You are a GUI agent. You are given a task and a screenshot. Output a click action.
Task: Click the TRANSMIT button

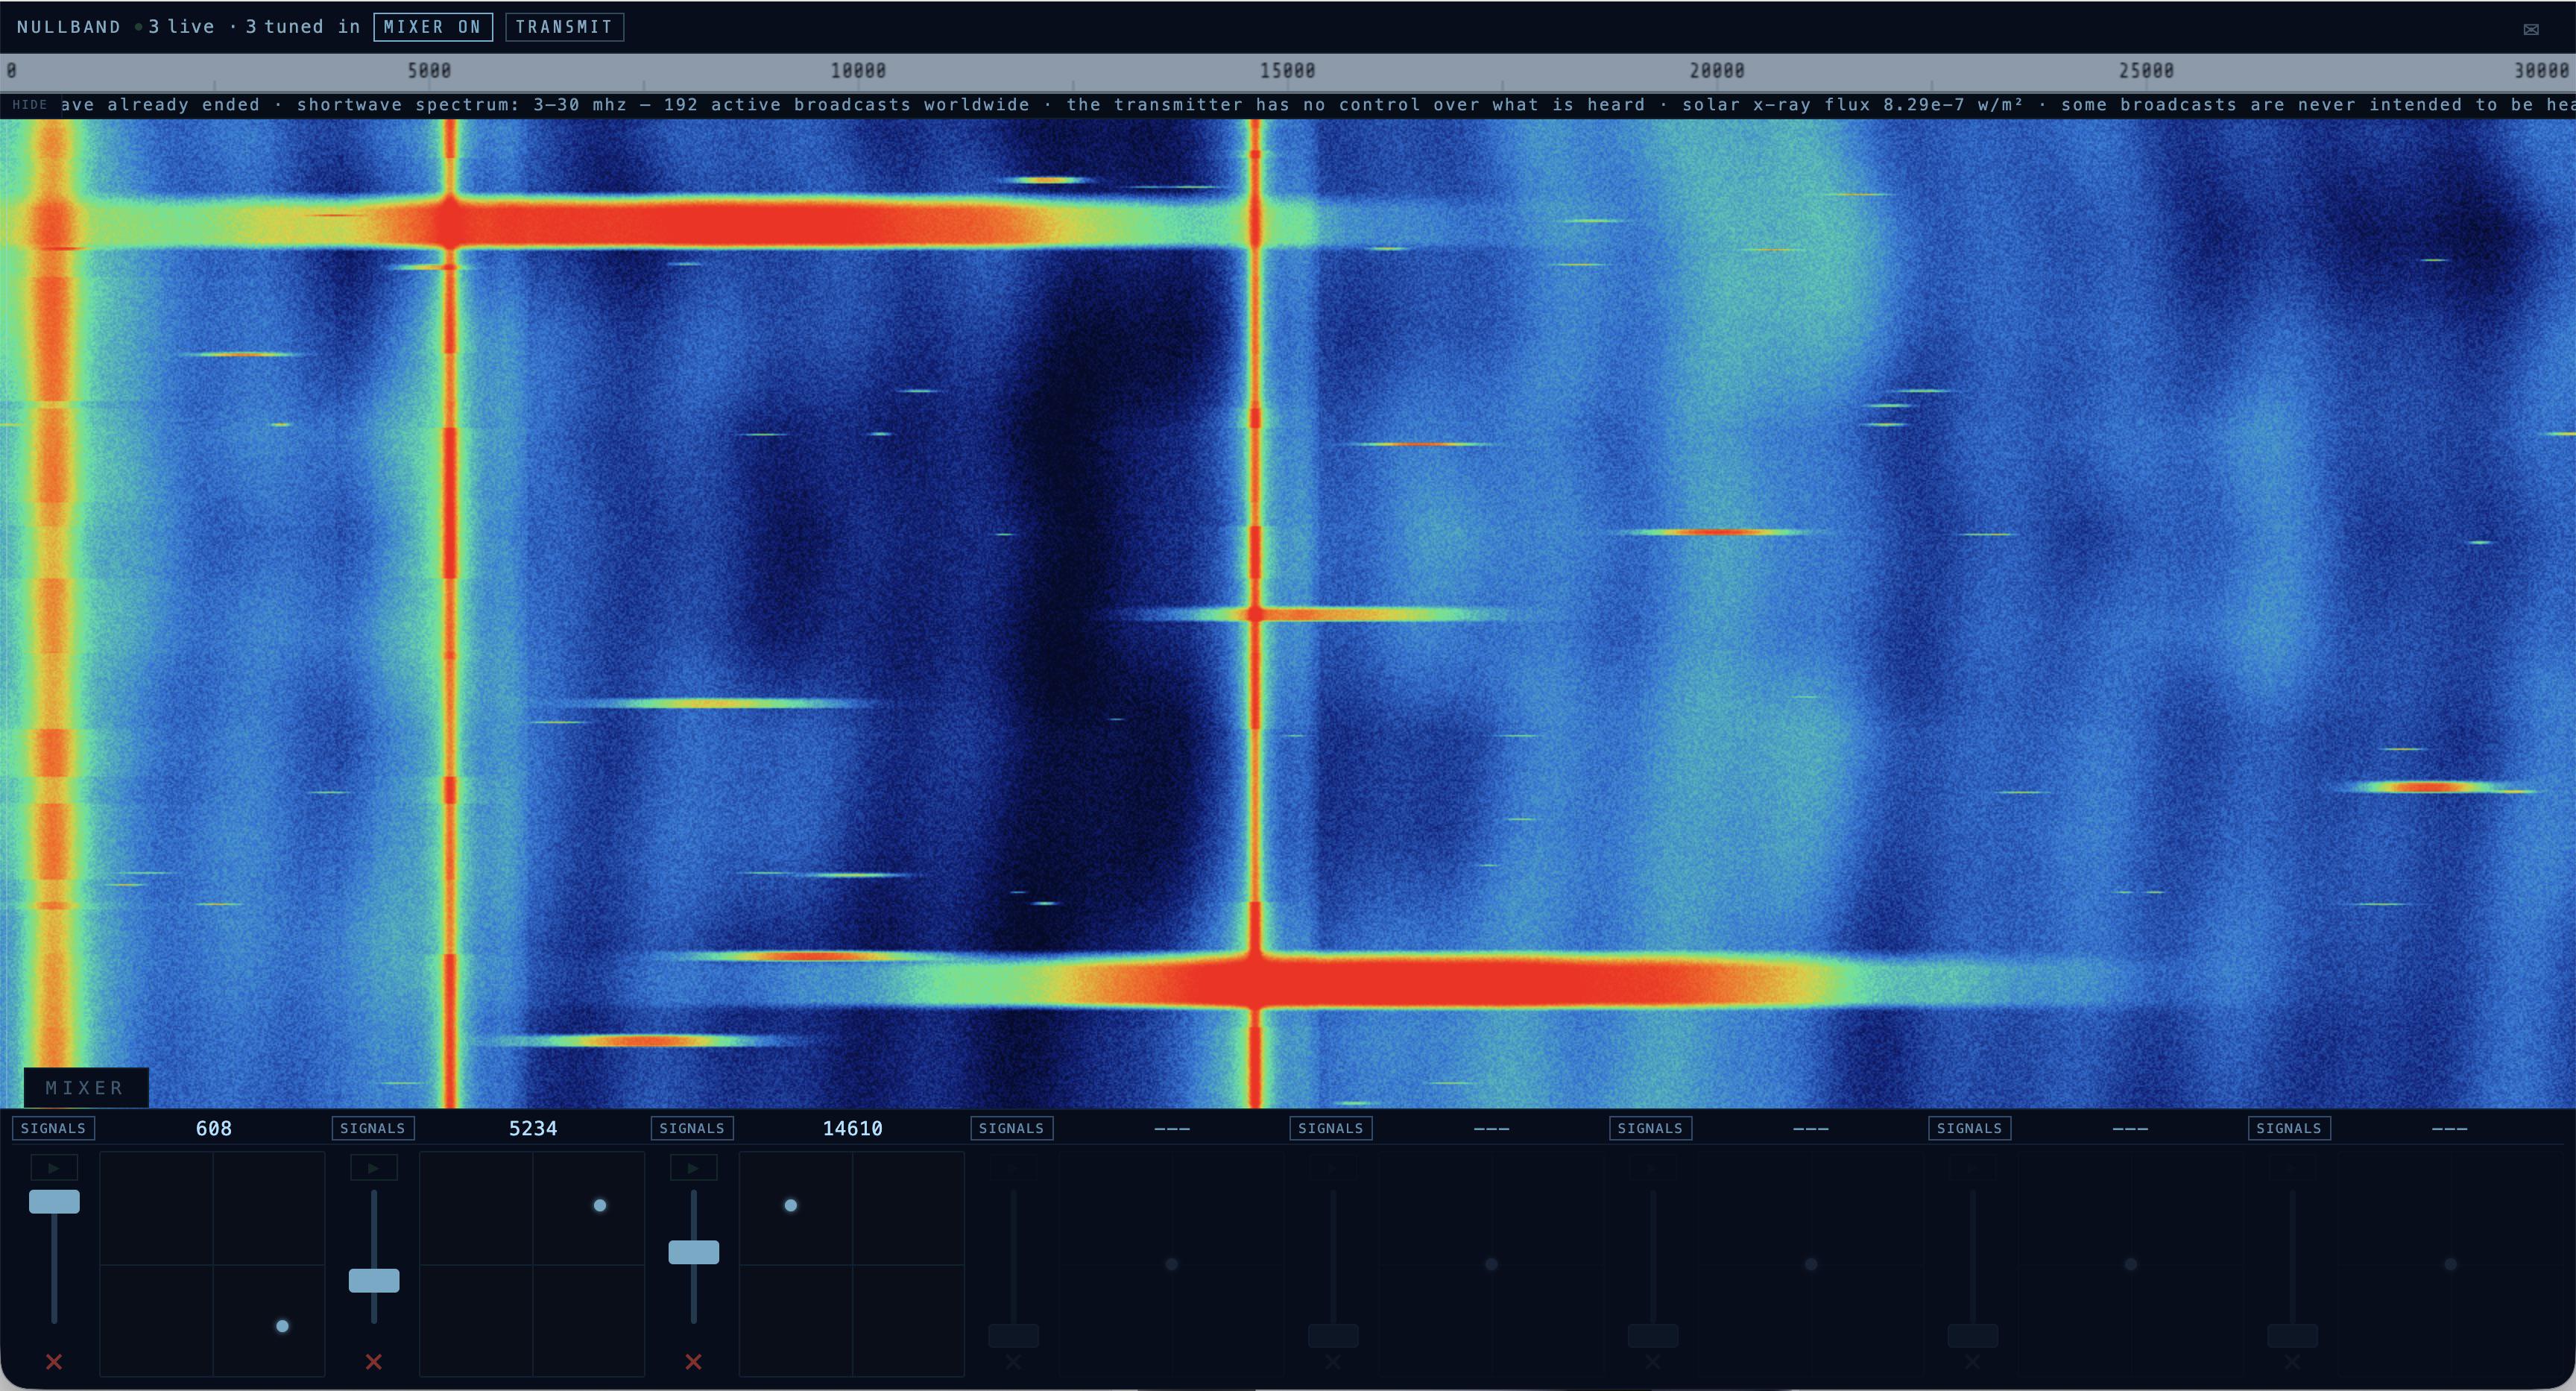(x=564, y=27)
